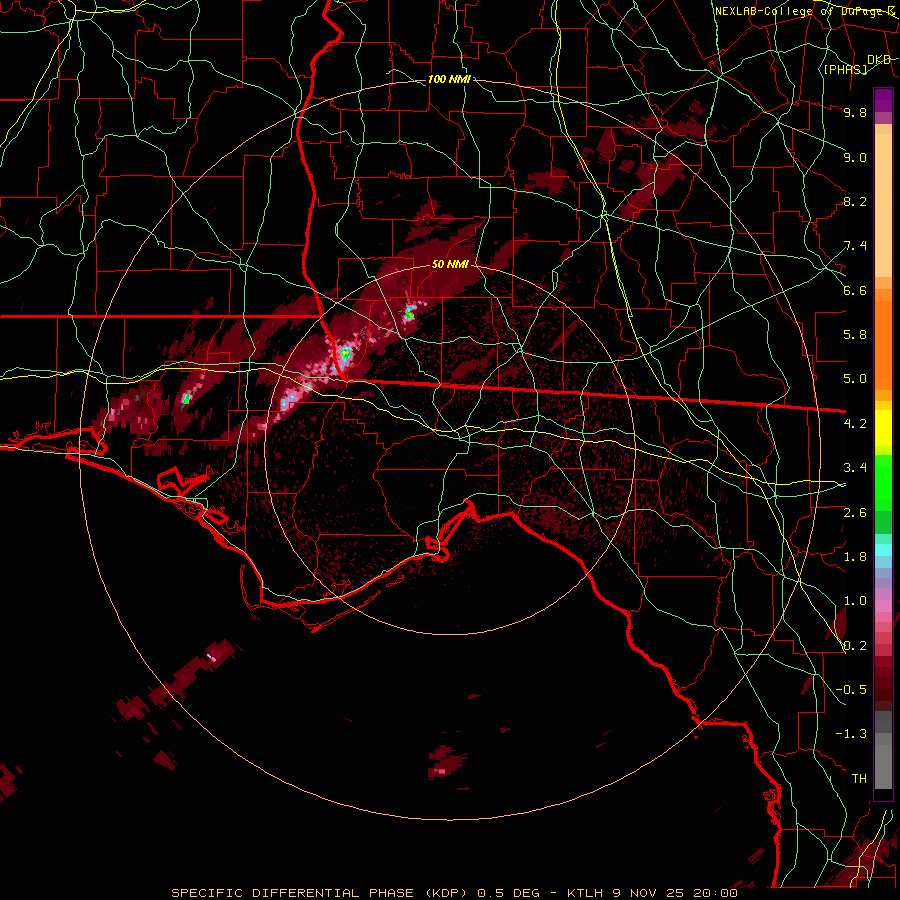Click the 1.8 scale value
900x900 pixels.
tap(855, 557)
